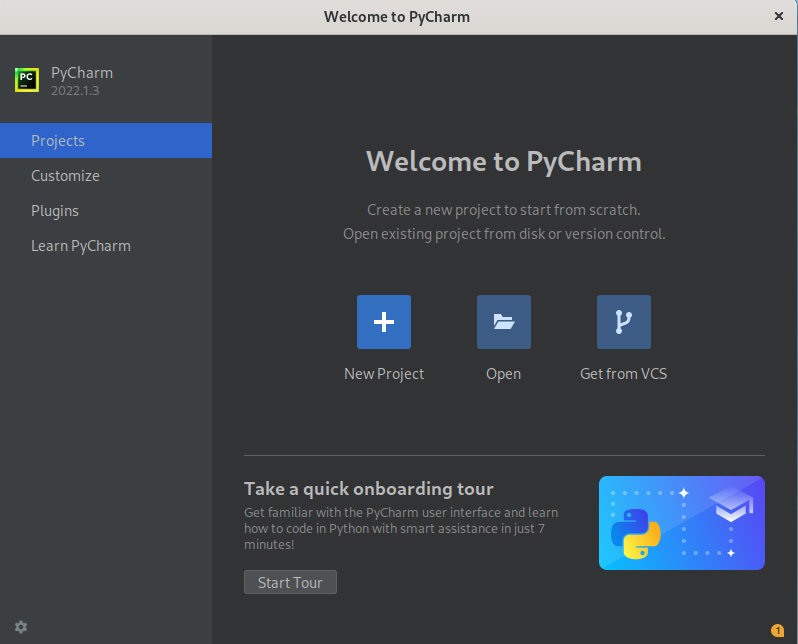Close the Welcome to PyCharm window
The image size is (798, 644).
(779, 16)
